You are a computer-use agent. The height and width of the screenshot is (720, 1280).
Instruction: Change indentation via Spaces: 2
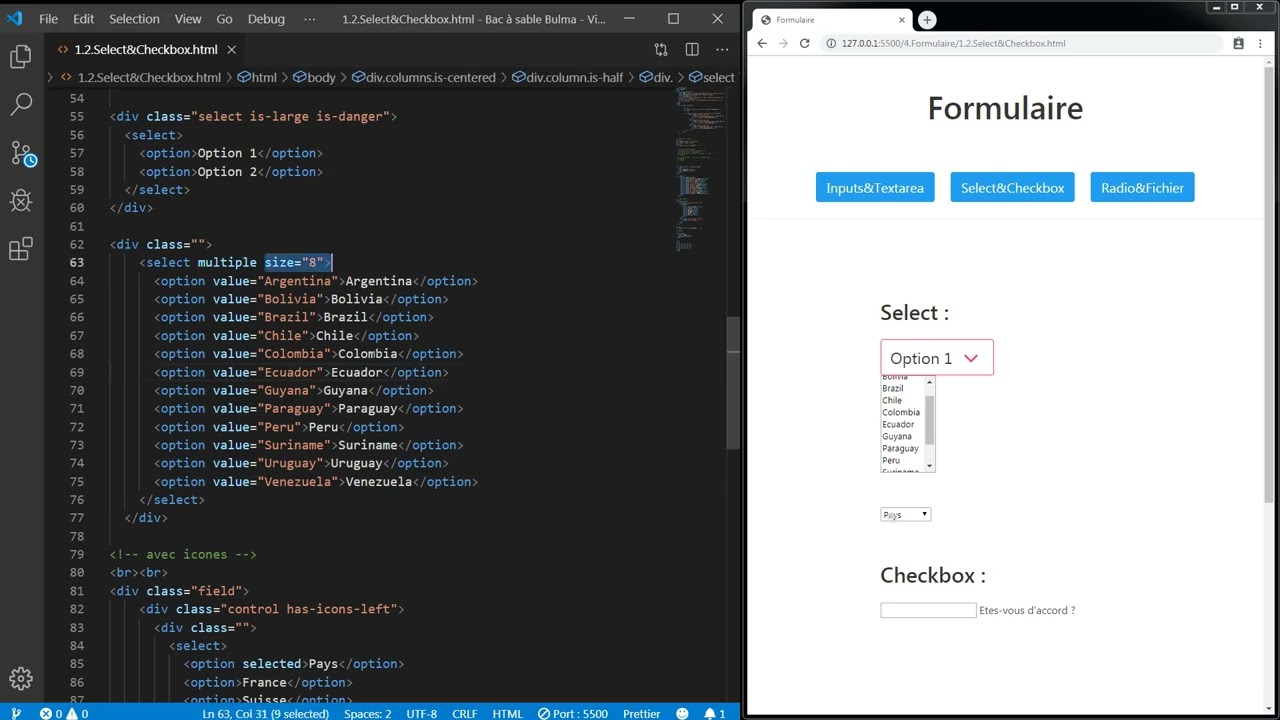(x=367, y=713)
